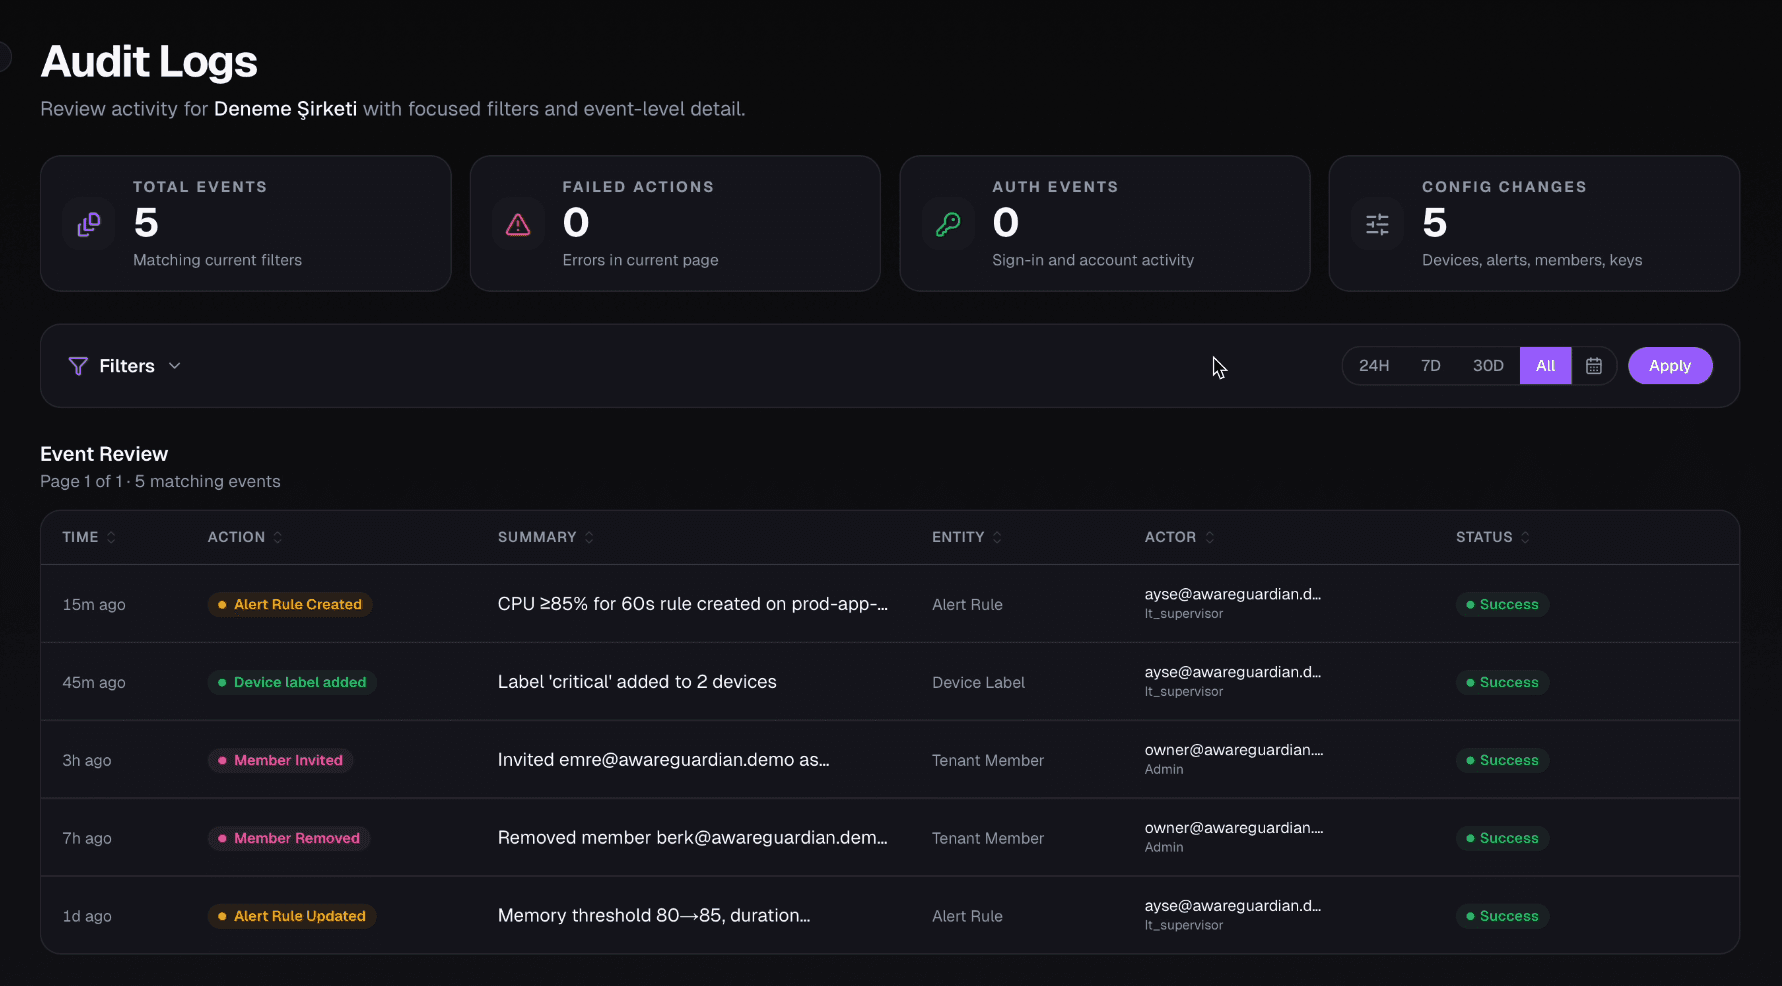The width and height of the screenshot is (1782, 986).
Task: Click the actor email in 15m ago row
Action: (x=1233, y=594)
